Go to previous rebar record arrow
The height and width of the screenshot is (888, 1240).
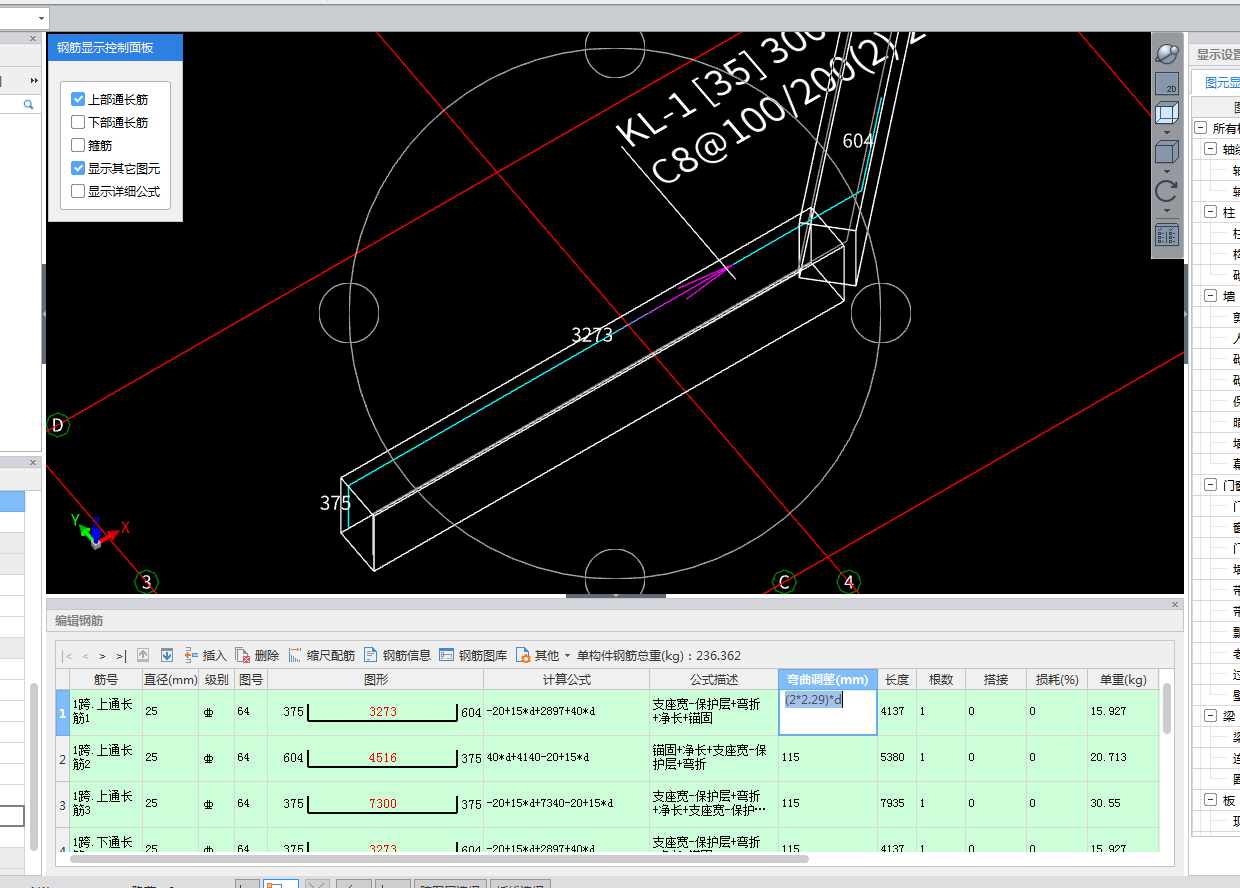[x=86, y=656]
